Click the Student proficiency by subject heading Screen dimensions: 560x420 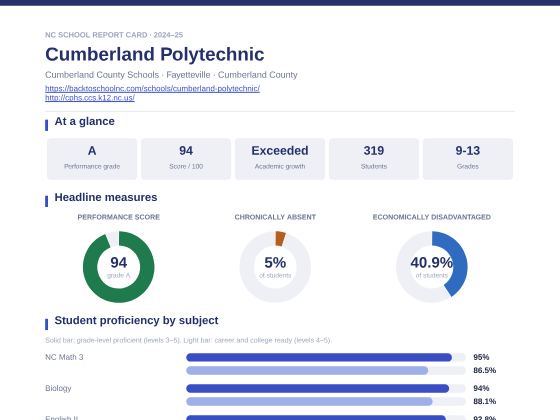pos(136,320)
